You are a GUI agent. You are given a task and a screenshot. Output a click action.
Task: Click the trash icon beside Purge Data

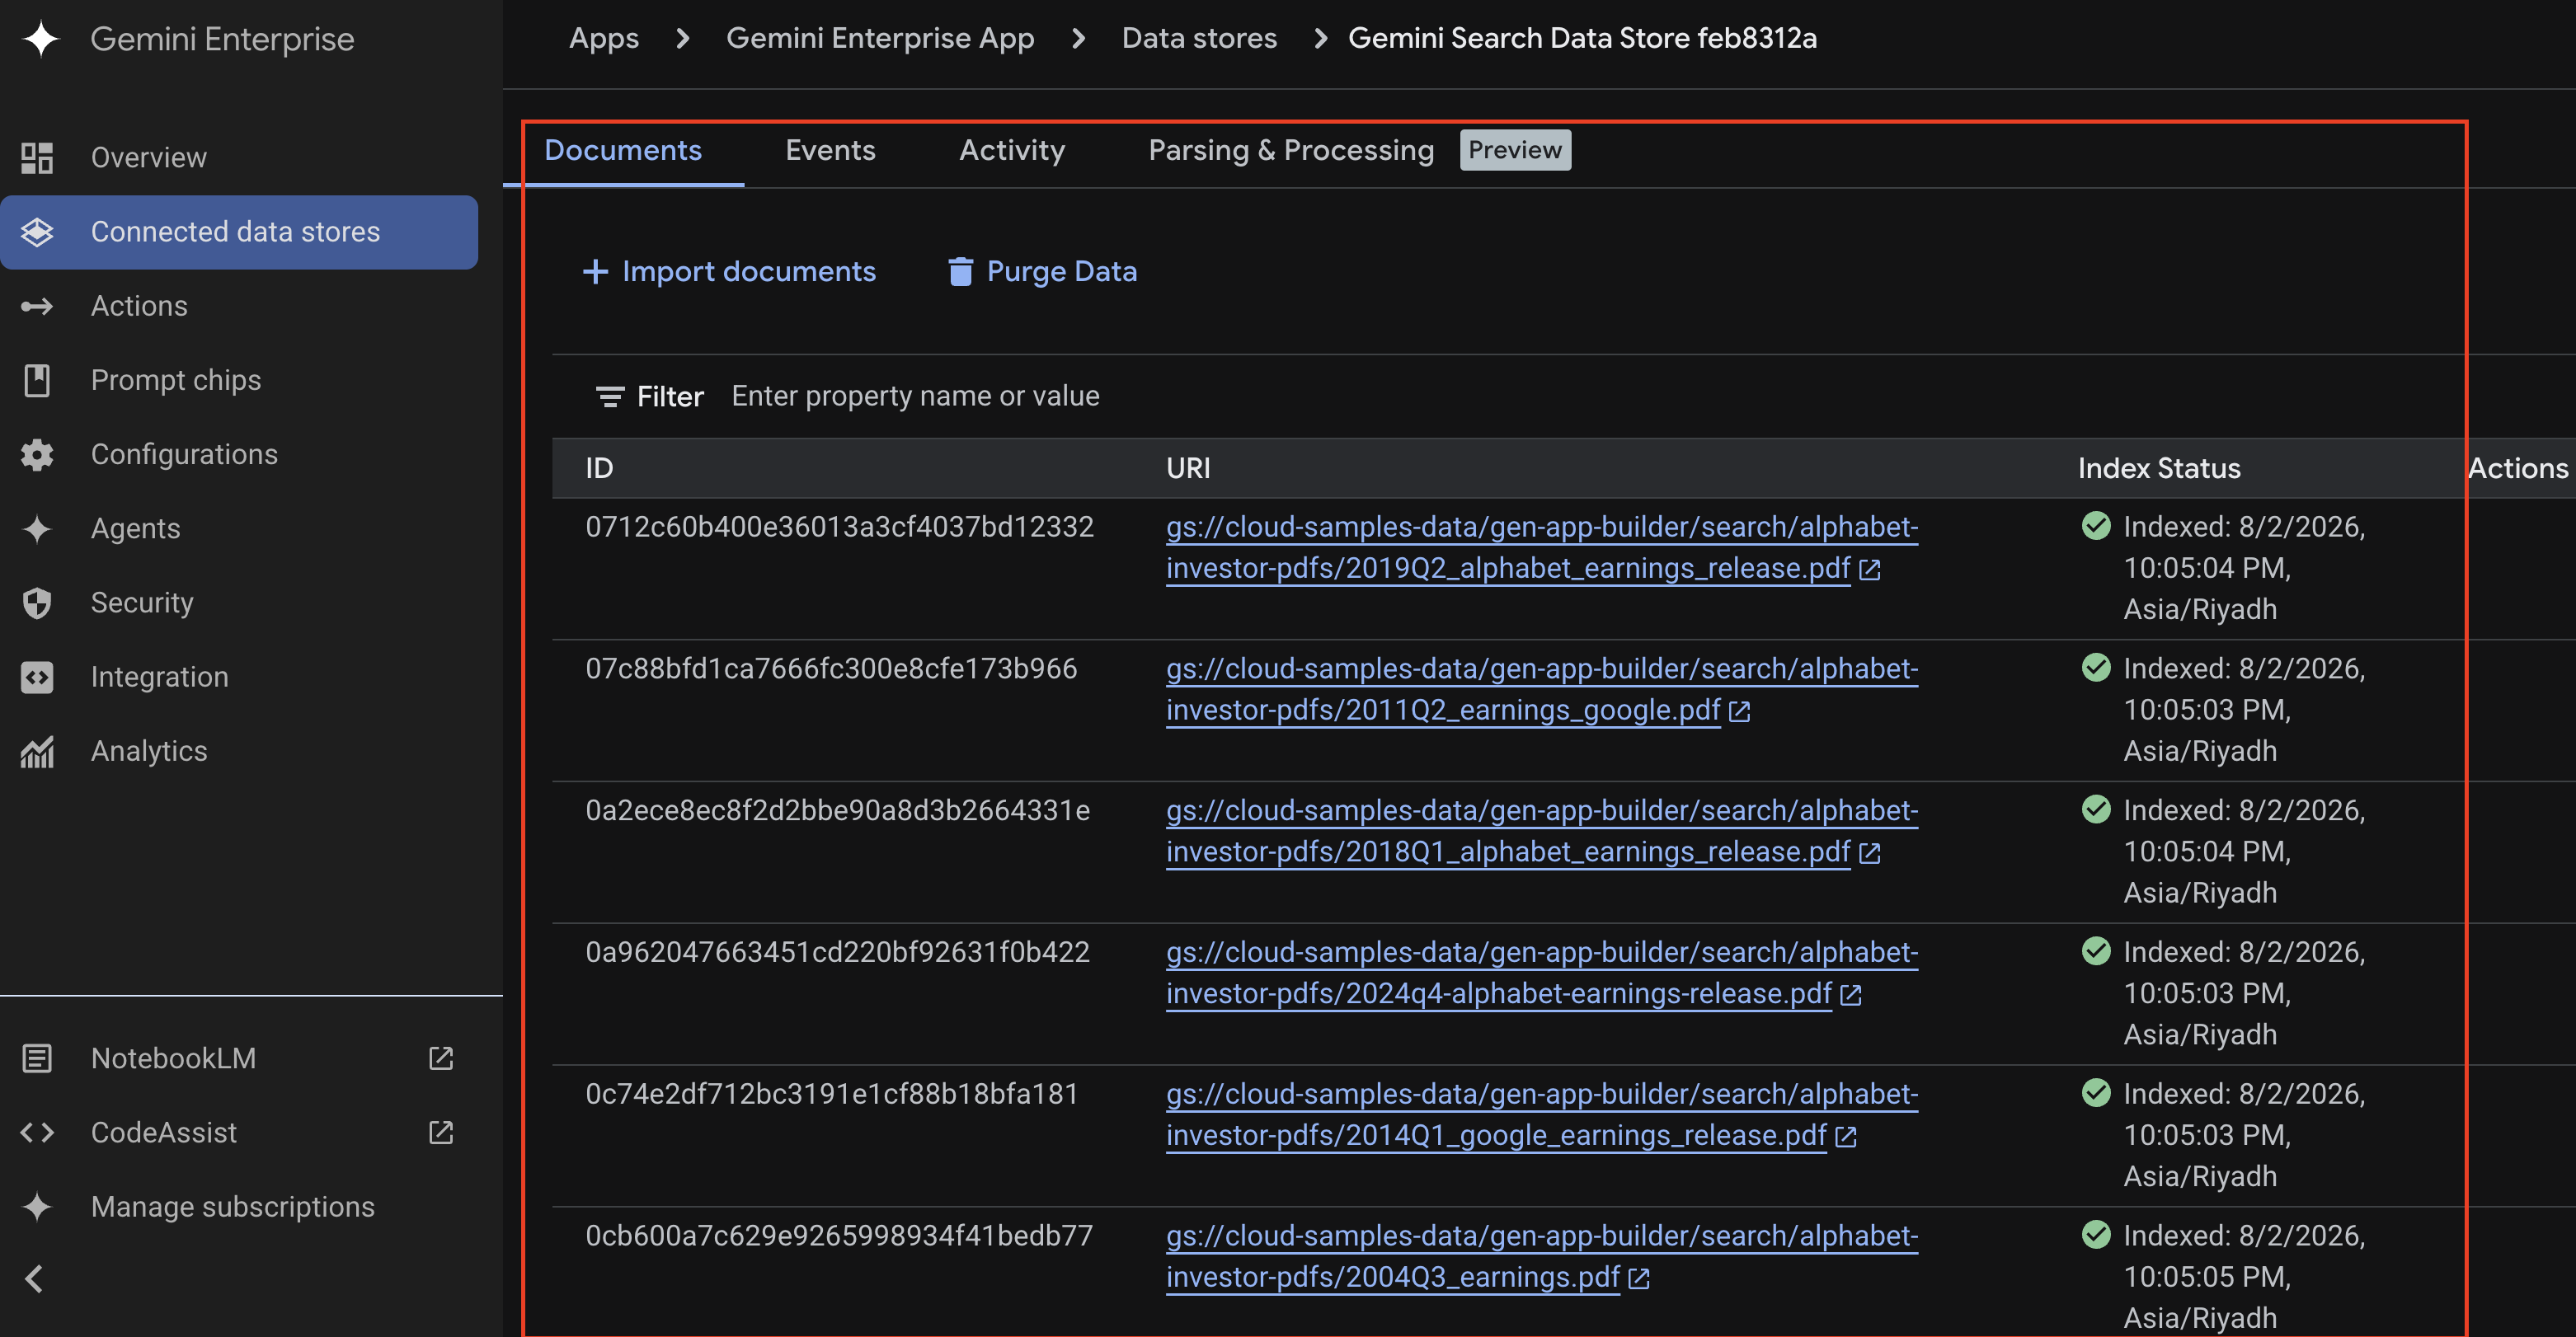960,272
